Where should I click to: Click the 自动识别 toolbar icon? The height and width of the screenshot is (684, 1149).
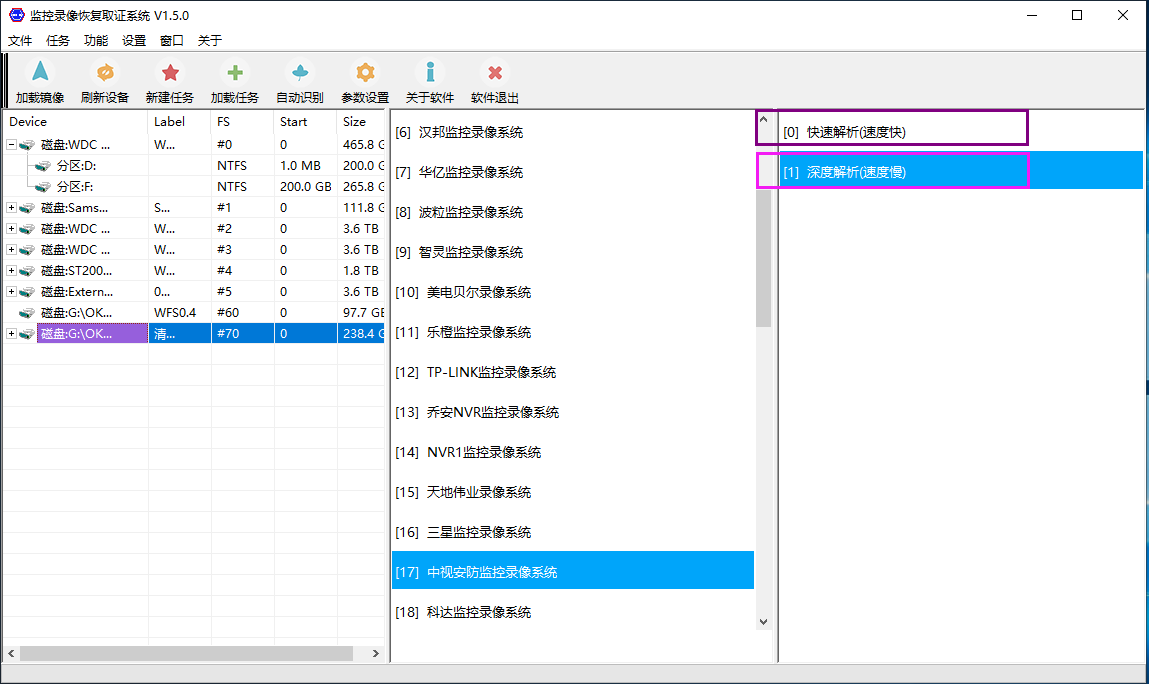[300, 73]
